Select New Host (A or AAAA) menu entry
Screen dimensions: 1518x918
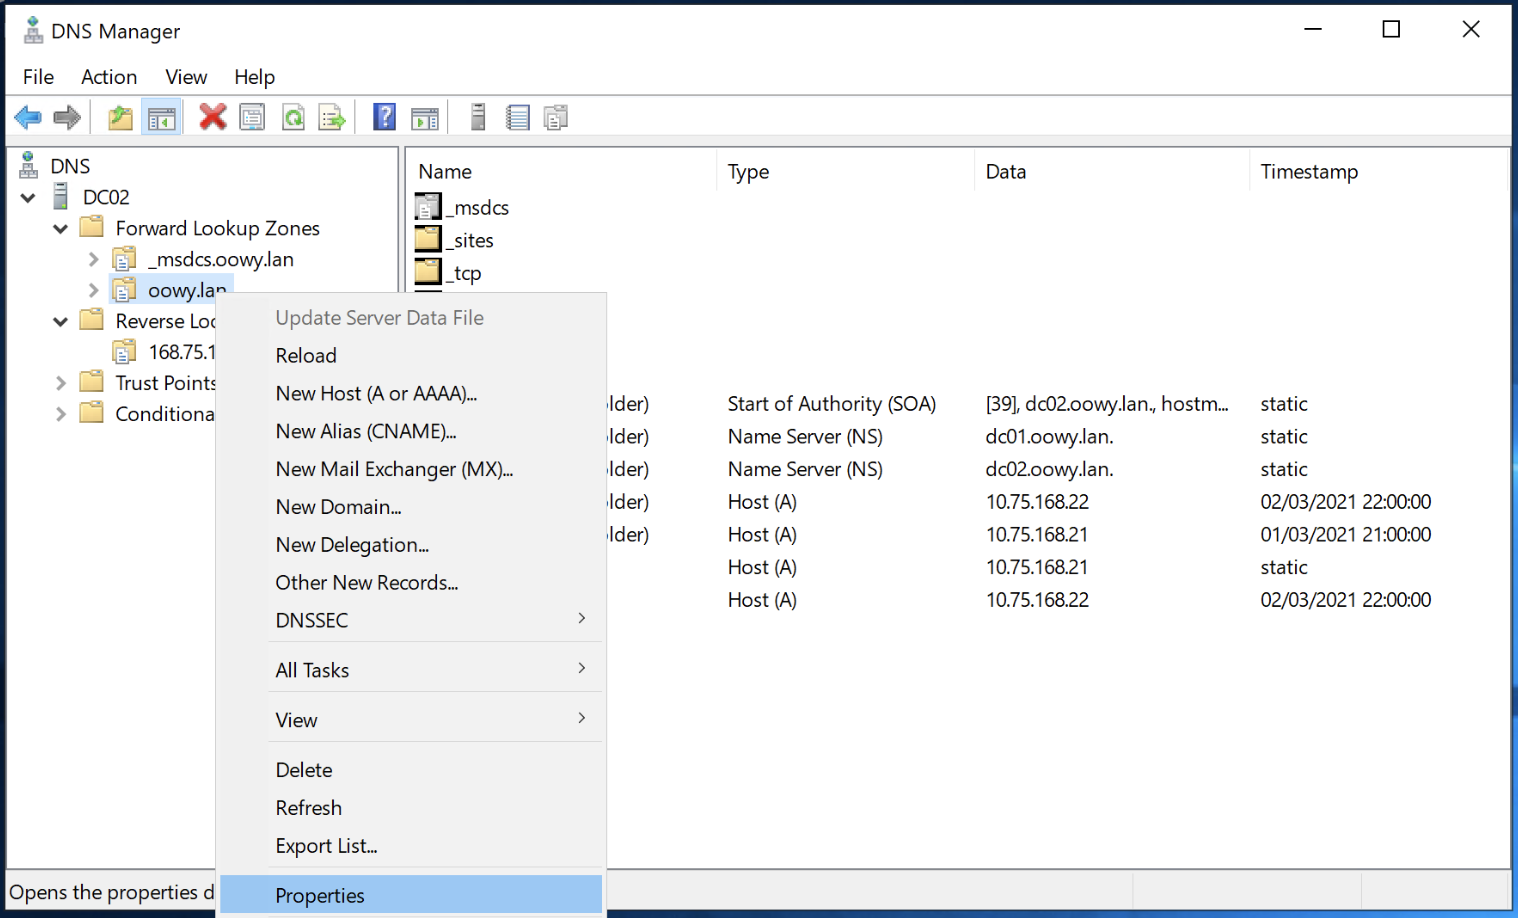pyautogui.click(x=376, y=394)
